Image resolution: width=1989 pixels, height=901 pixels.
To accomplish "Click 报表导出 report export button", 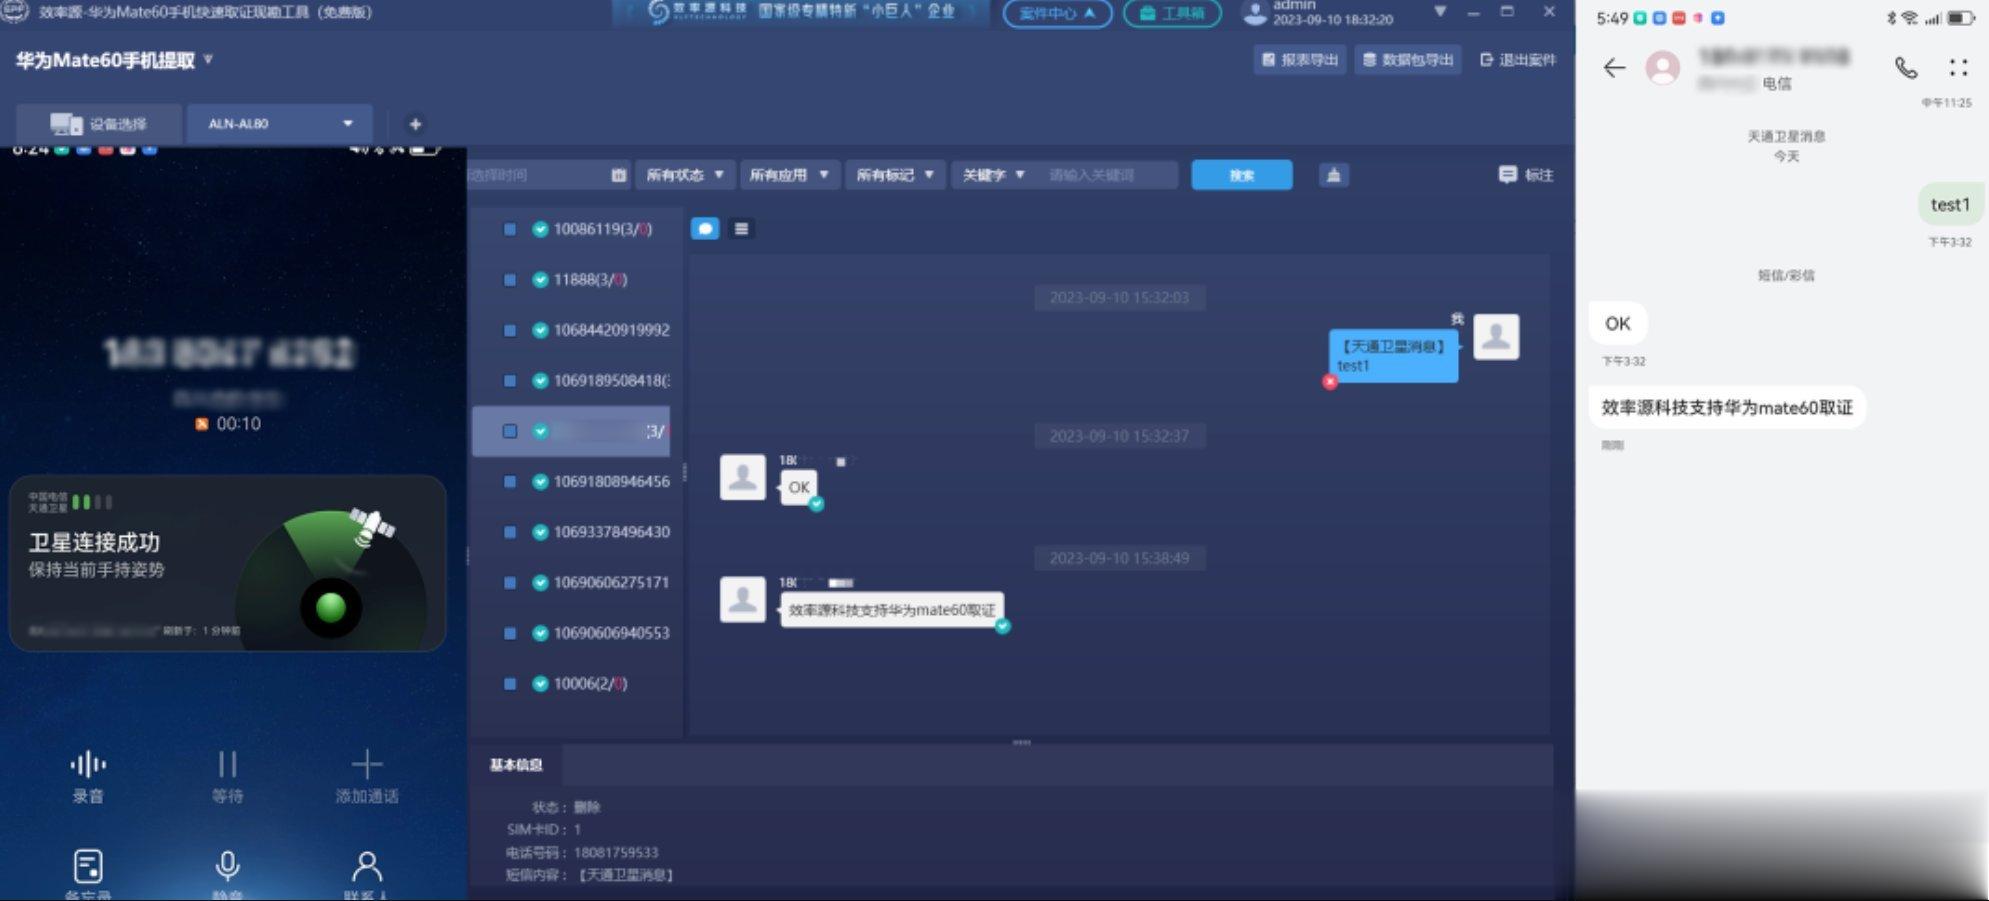I will [1300, 60].
